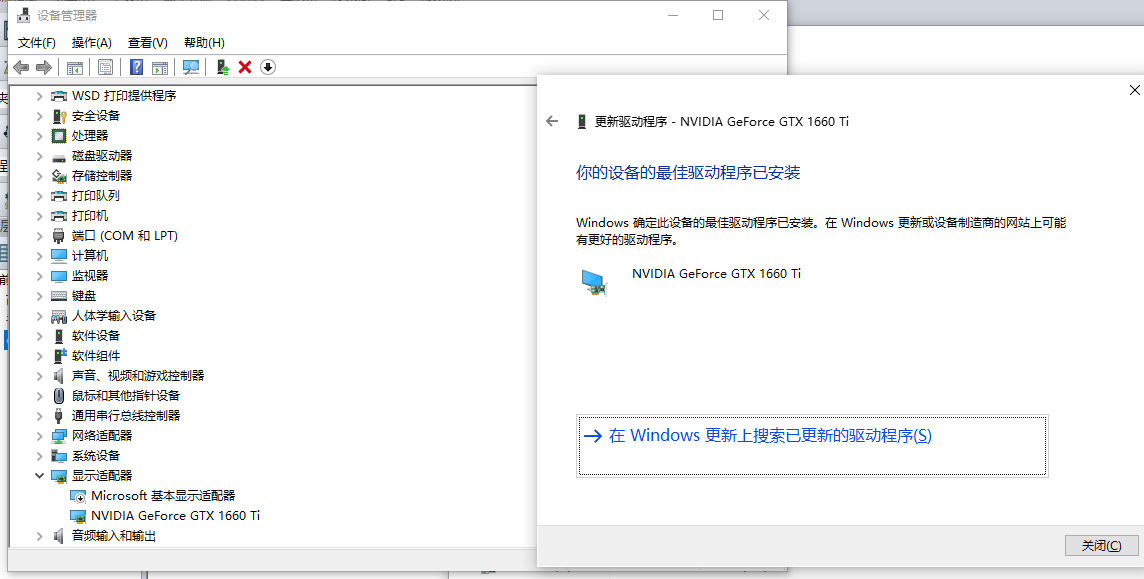The width and height of the screenshot is (1144, 579).
Task: Click the Back arrow in Device Manager toolbar
Action: (x=21, y=67)
